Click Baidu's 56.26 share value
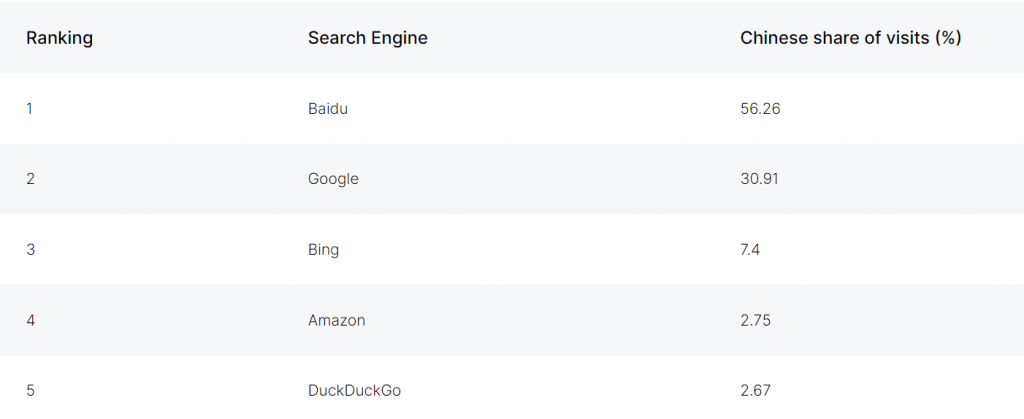 point(760,108)
